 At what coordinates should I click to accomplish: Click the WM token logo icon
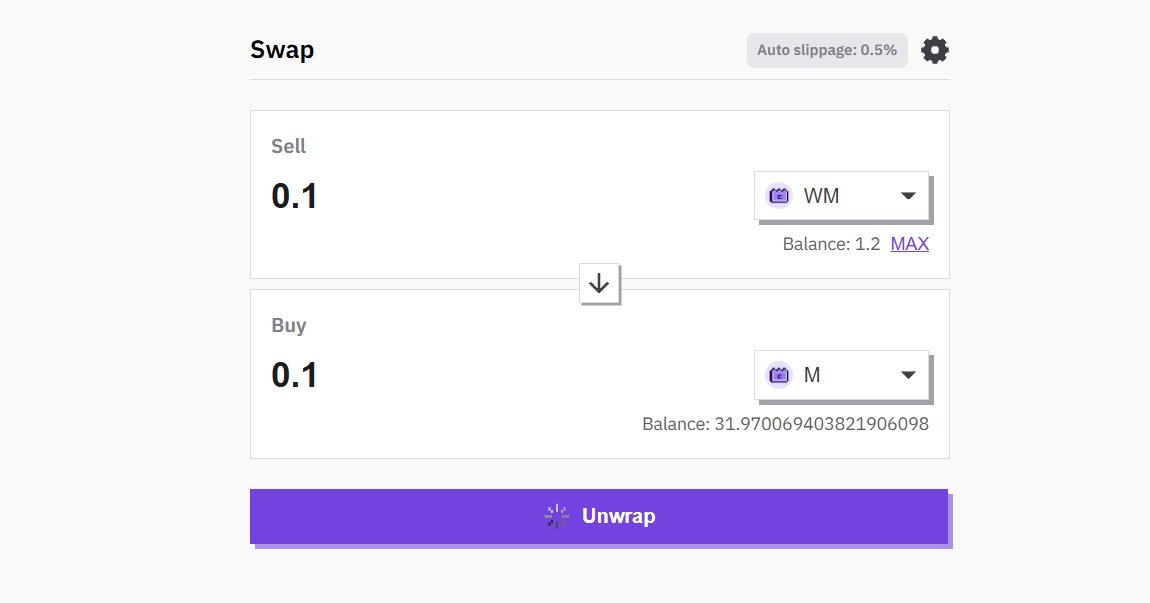click(779, 196)
